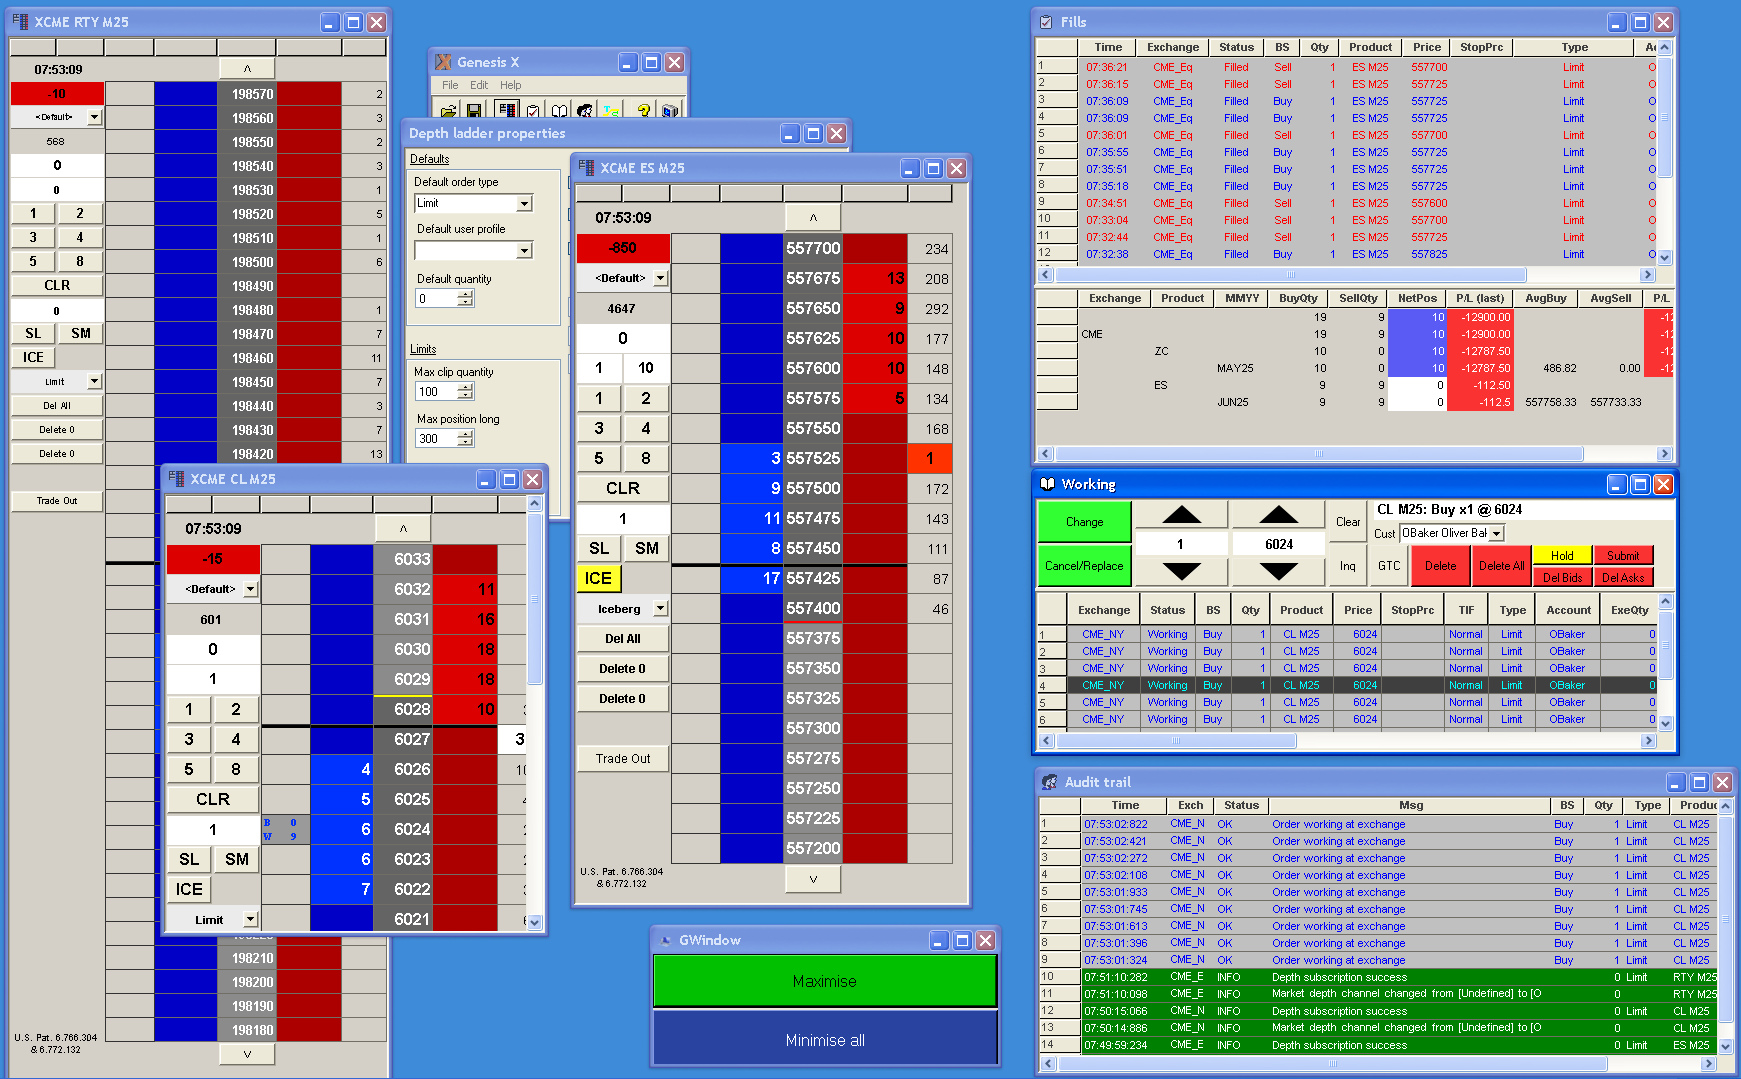This screenshot has width=1741, height=1079.
Task: Click the depth ladder icon in Genesis X toolbar
Action: pyautogui.click(x=507, y=109)
